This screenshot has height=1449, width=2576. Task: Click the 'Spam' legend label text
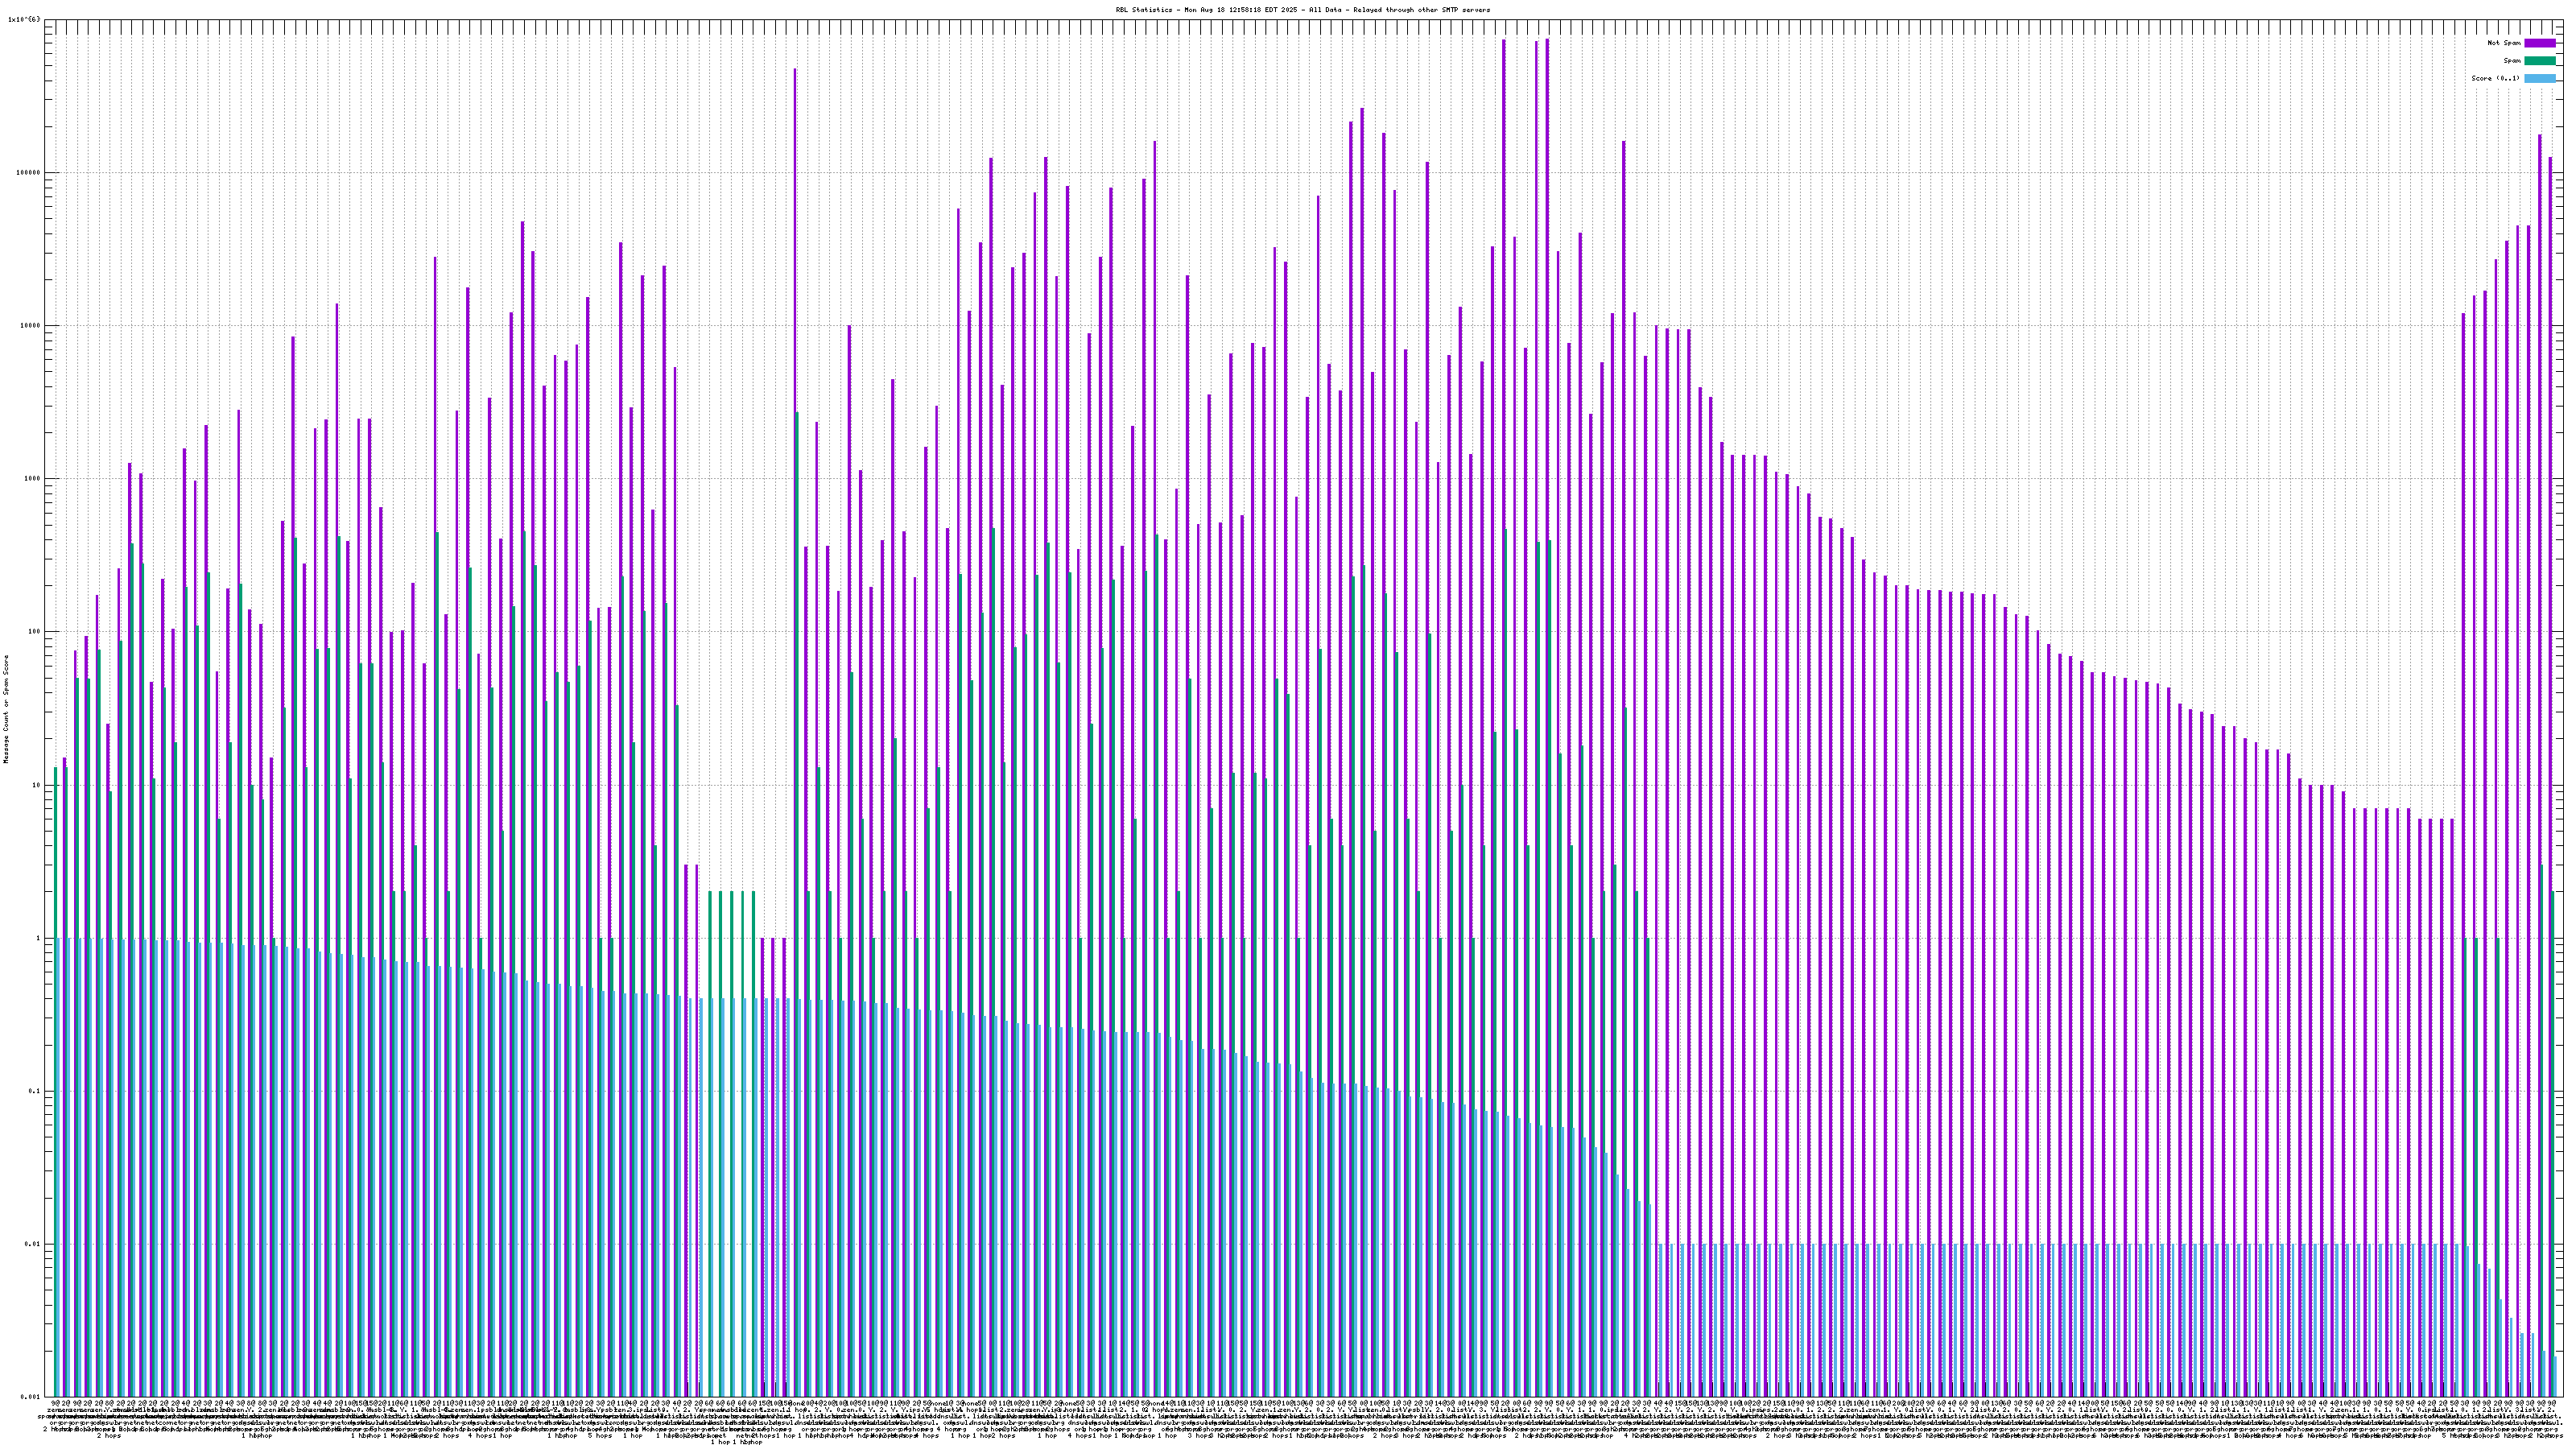pos(2512,61)
